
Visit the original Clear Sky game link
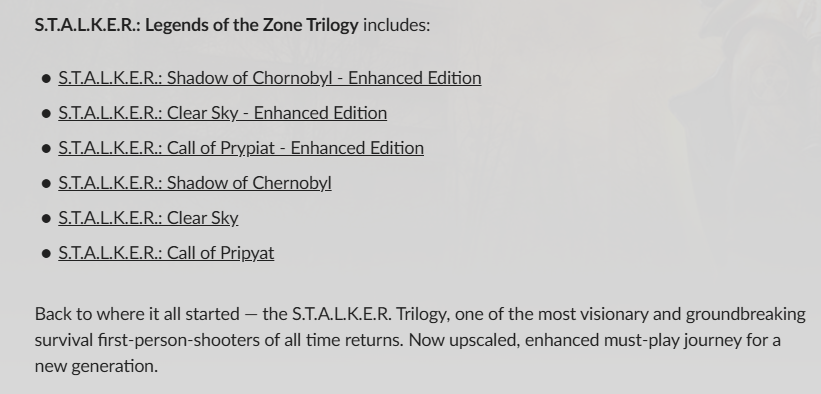[148, 218]
